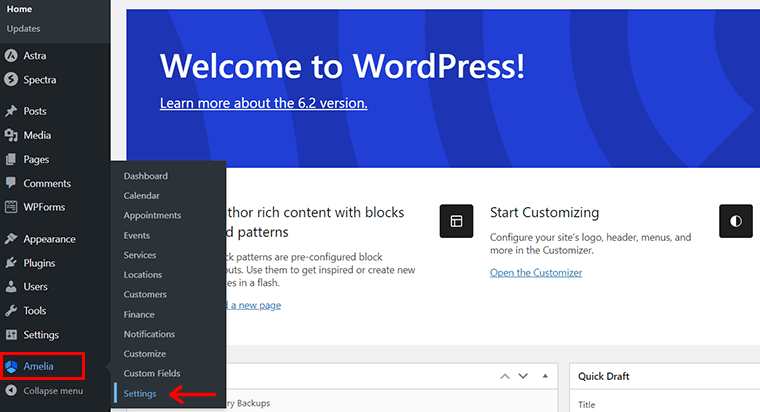Click the Tools wrench icon

[10, 312]
